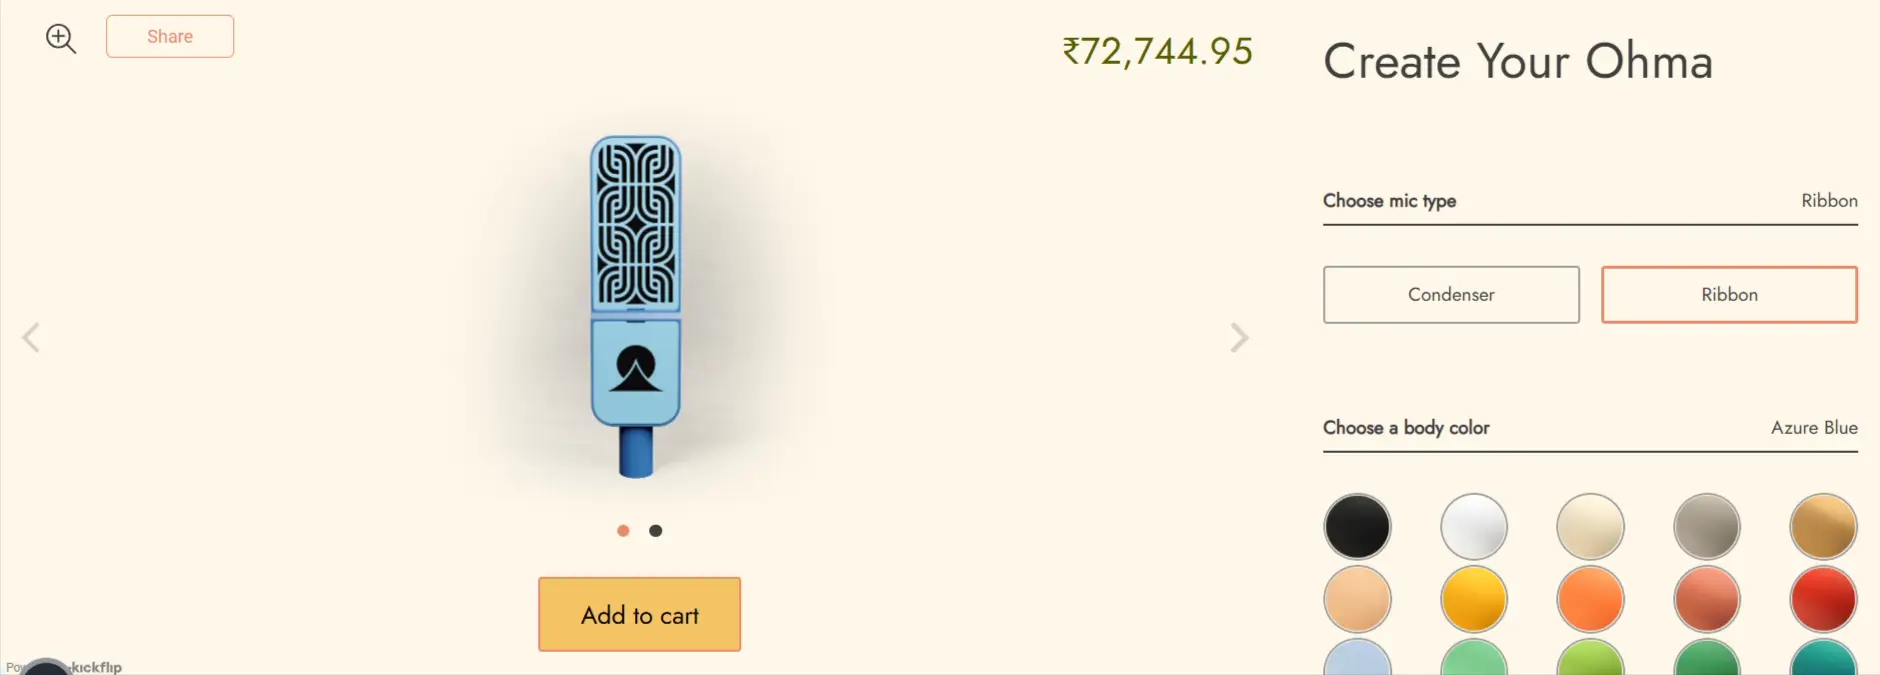Viewport: 1880px width, 675px height.
Task: Collapse the Choose a body color section
Action: pos(1590,428)
